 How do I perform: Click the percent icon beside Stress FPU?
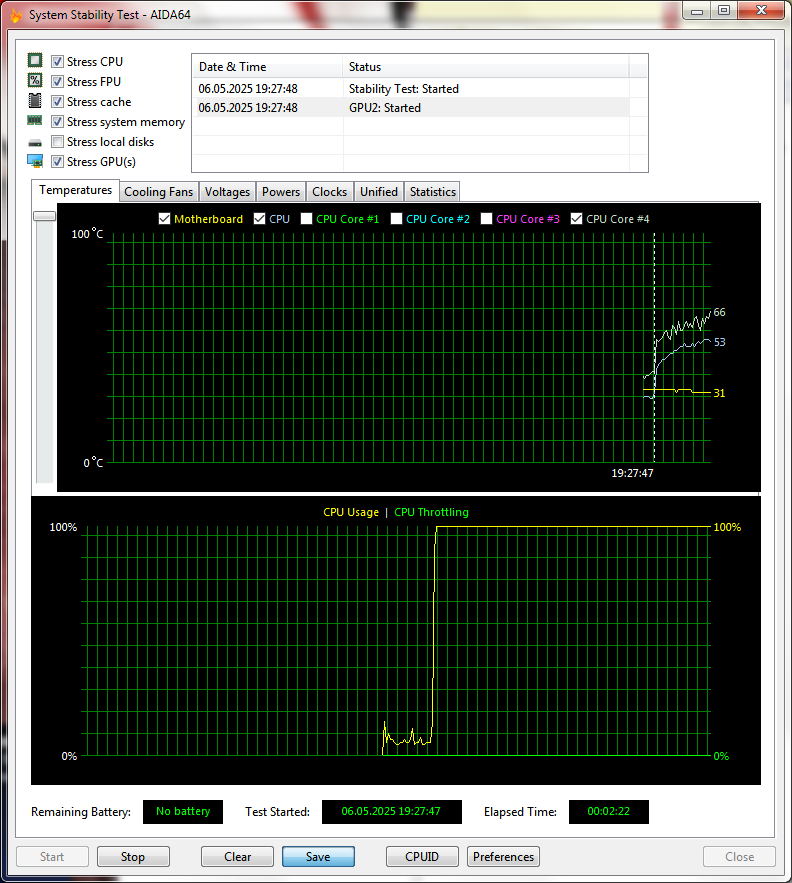tap(35, 81)
